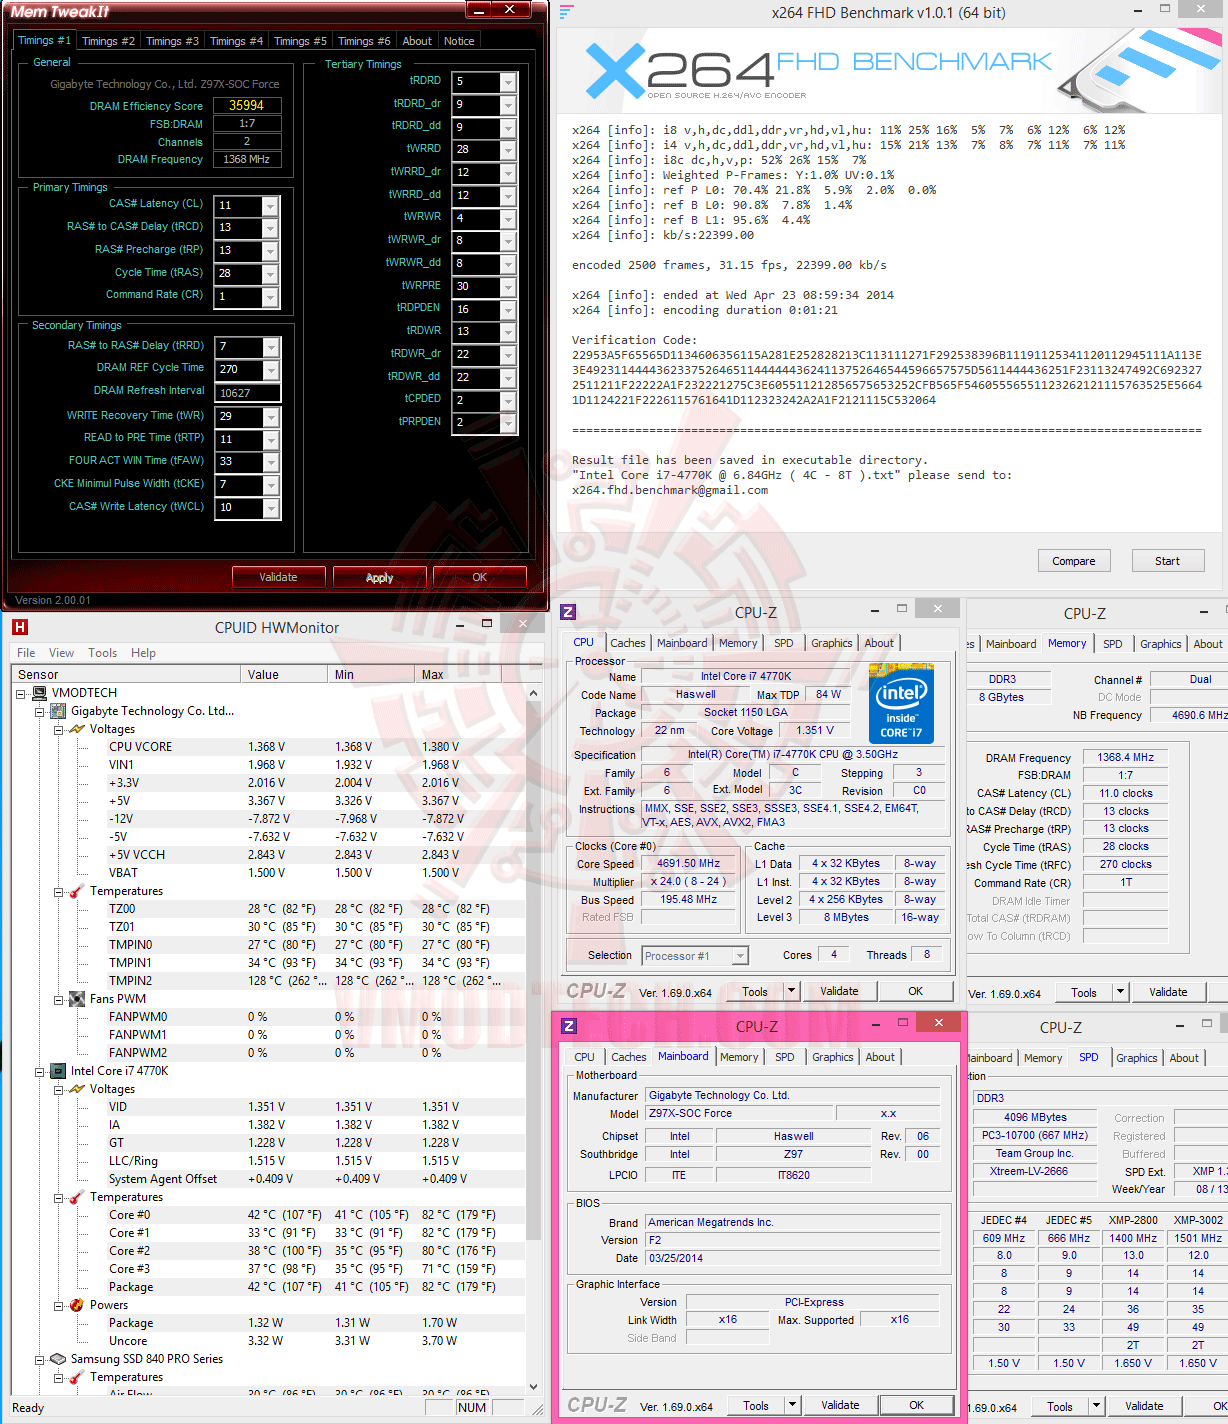Screen dimensions: 1228x1424
Task: Click the Voltages icon under Intel Core i7 4770K
Action: [x=77, y=1089]
